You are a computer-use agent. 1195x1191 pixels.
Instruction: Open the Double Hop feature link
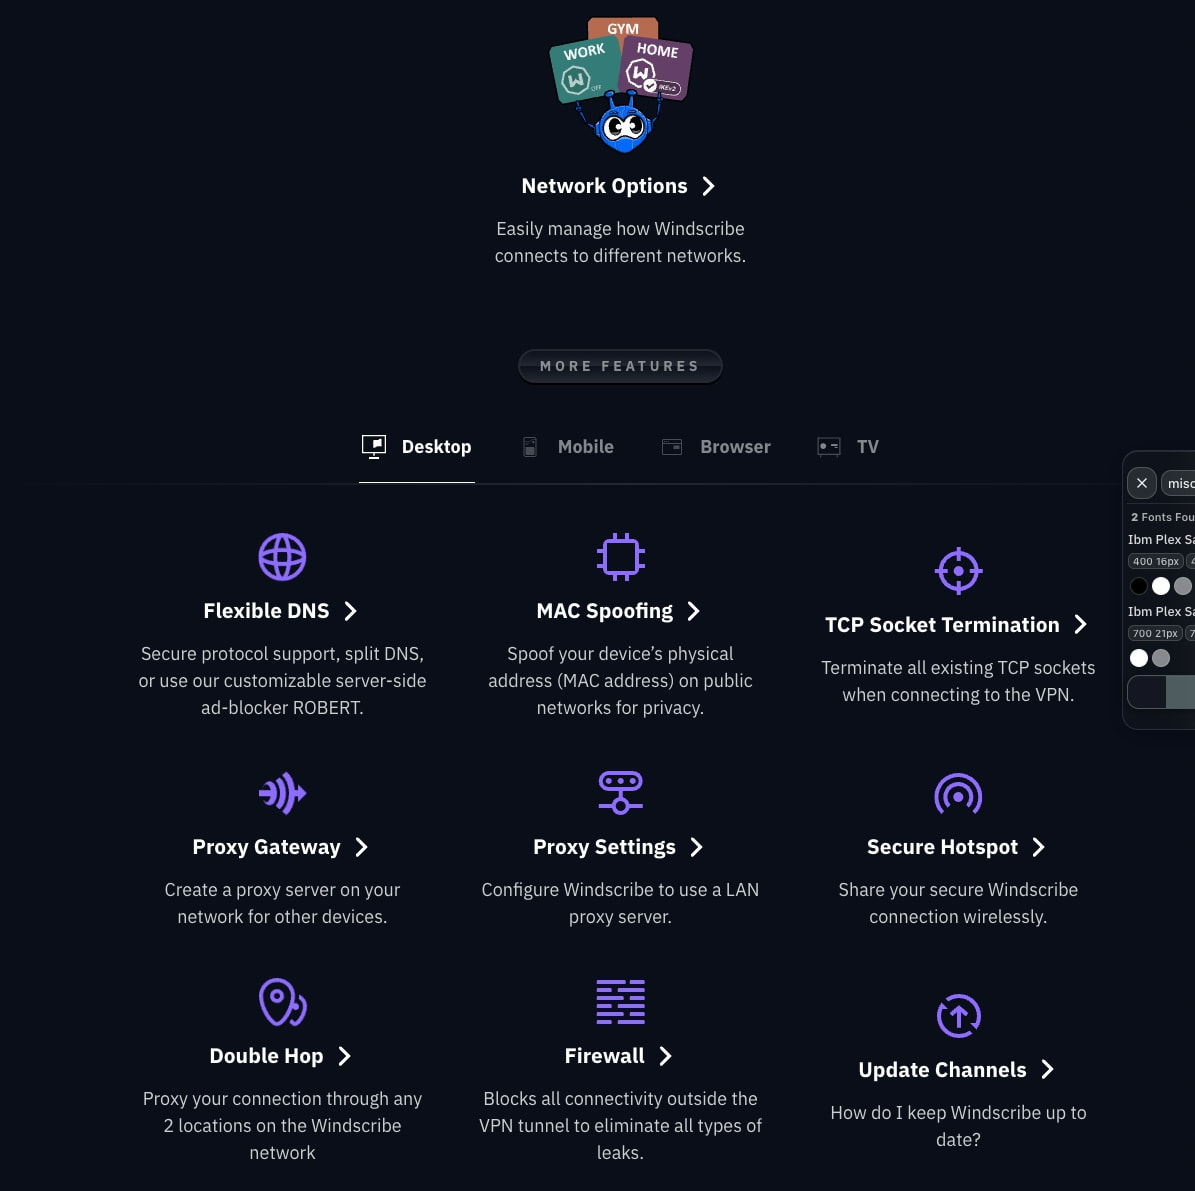266,1056
